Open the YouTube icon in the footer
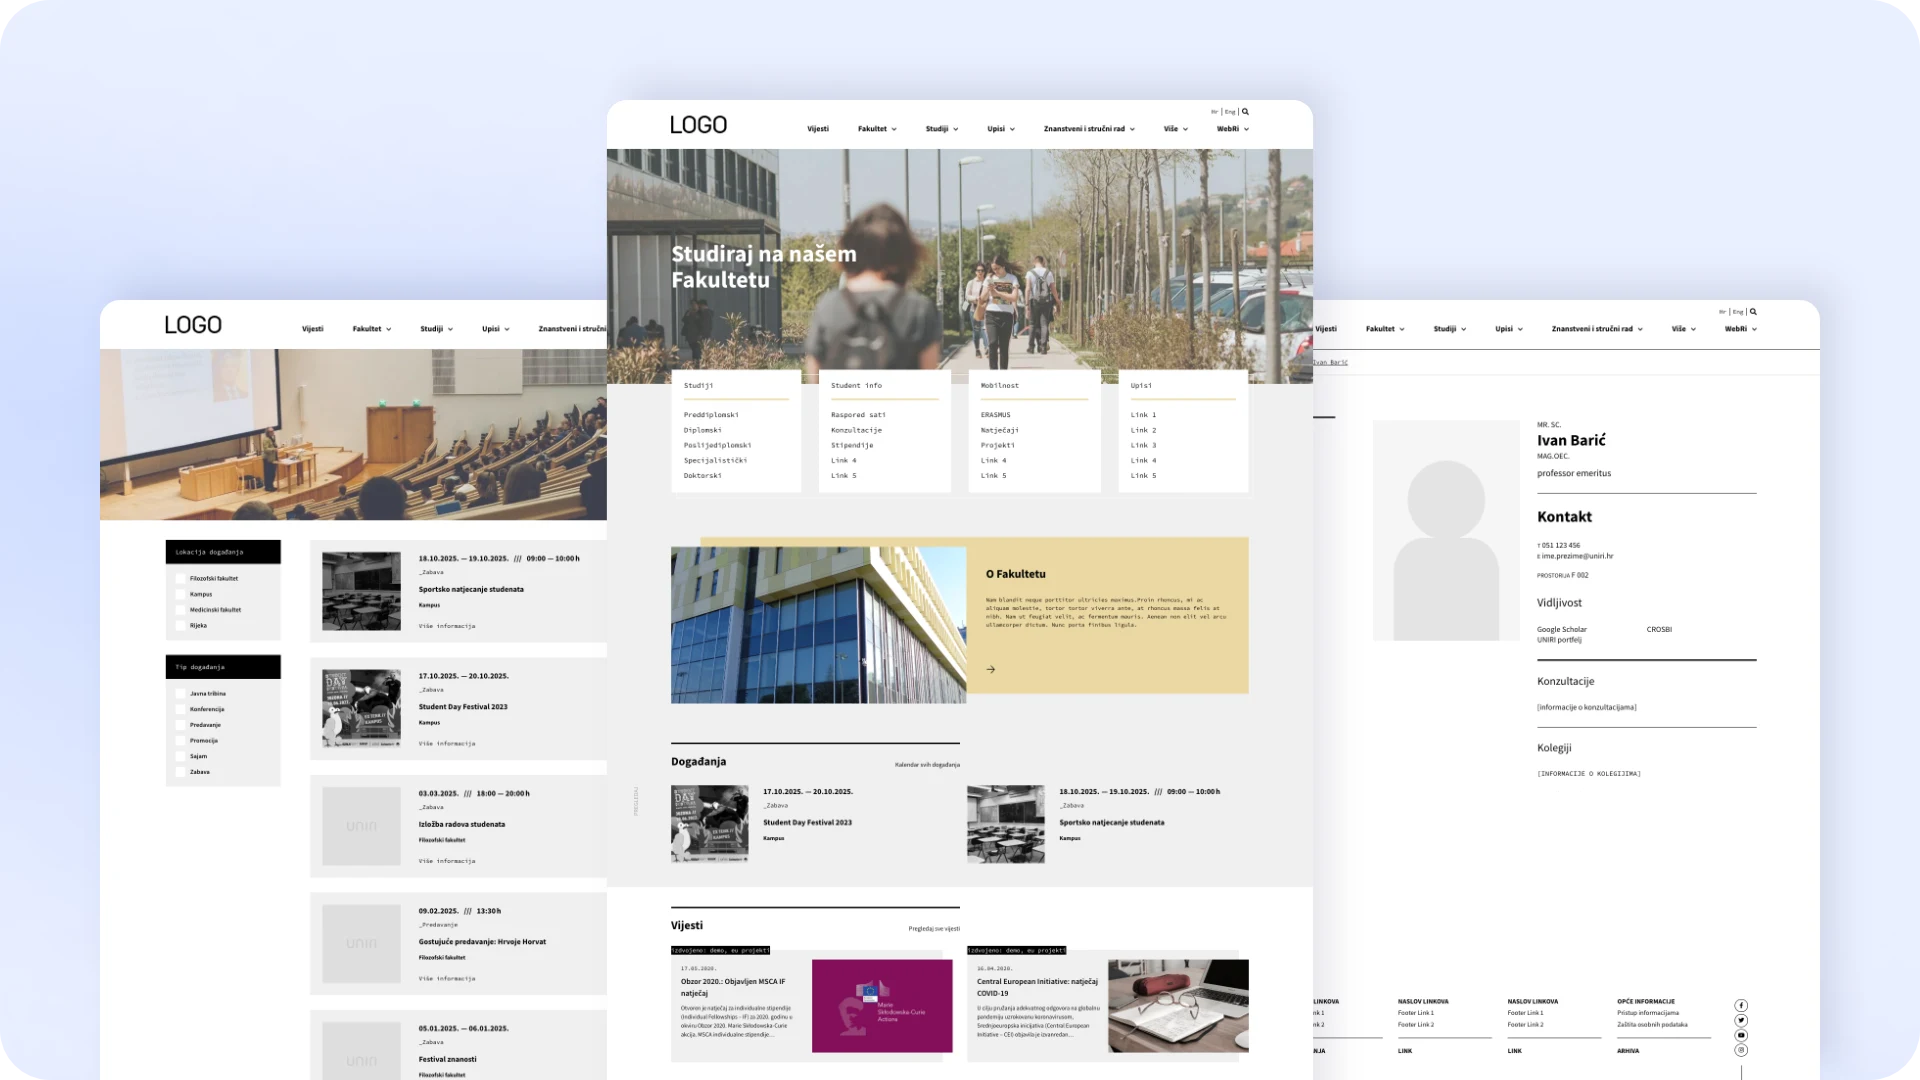Image resolution: width=1920 pixels, height=1080 pixels. (x=1741, y=1036)
